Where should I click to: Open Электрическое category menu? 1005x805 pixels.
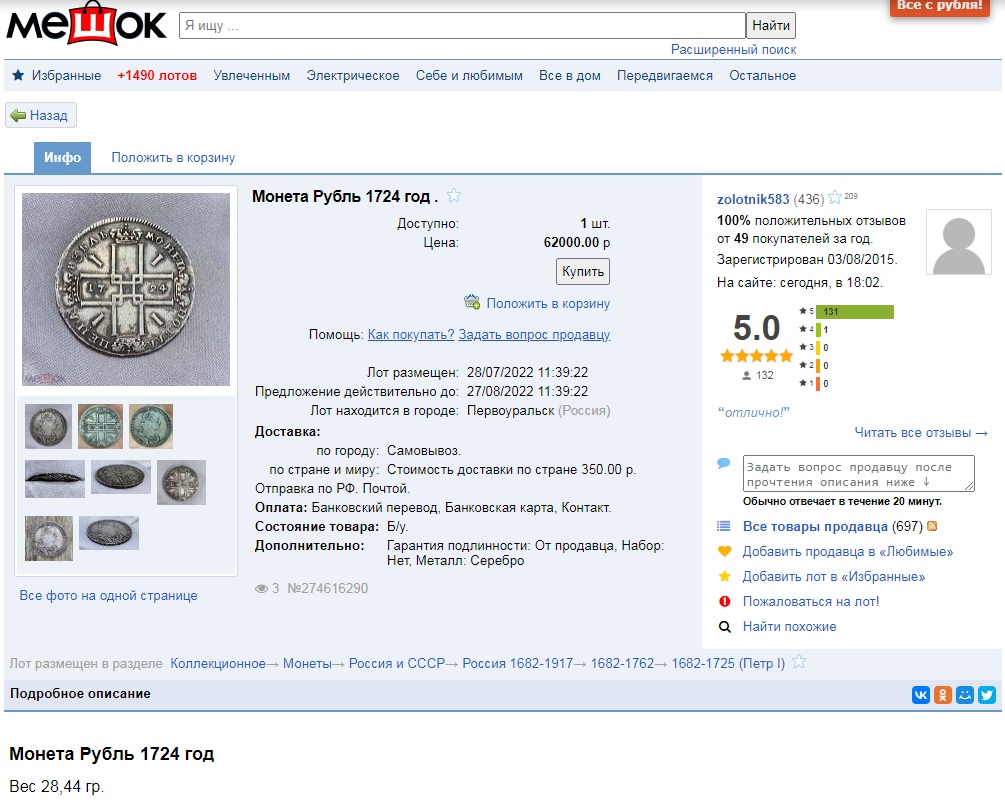coord(352,76)
